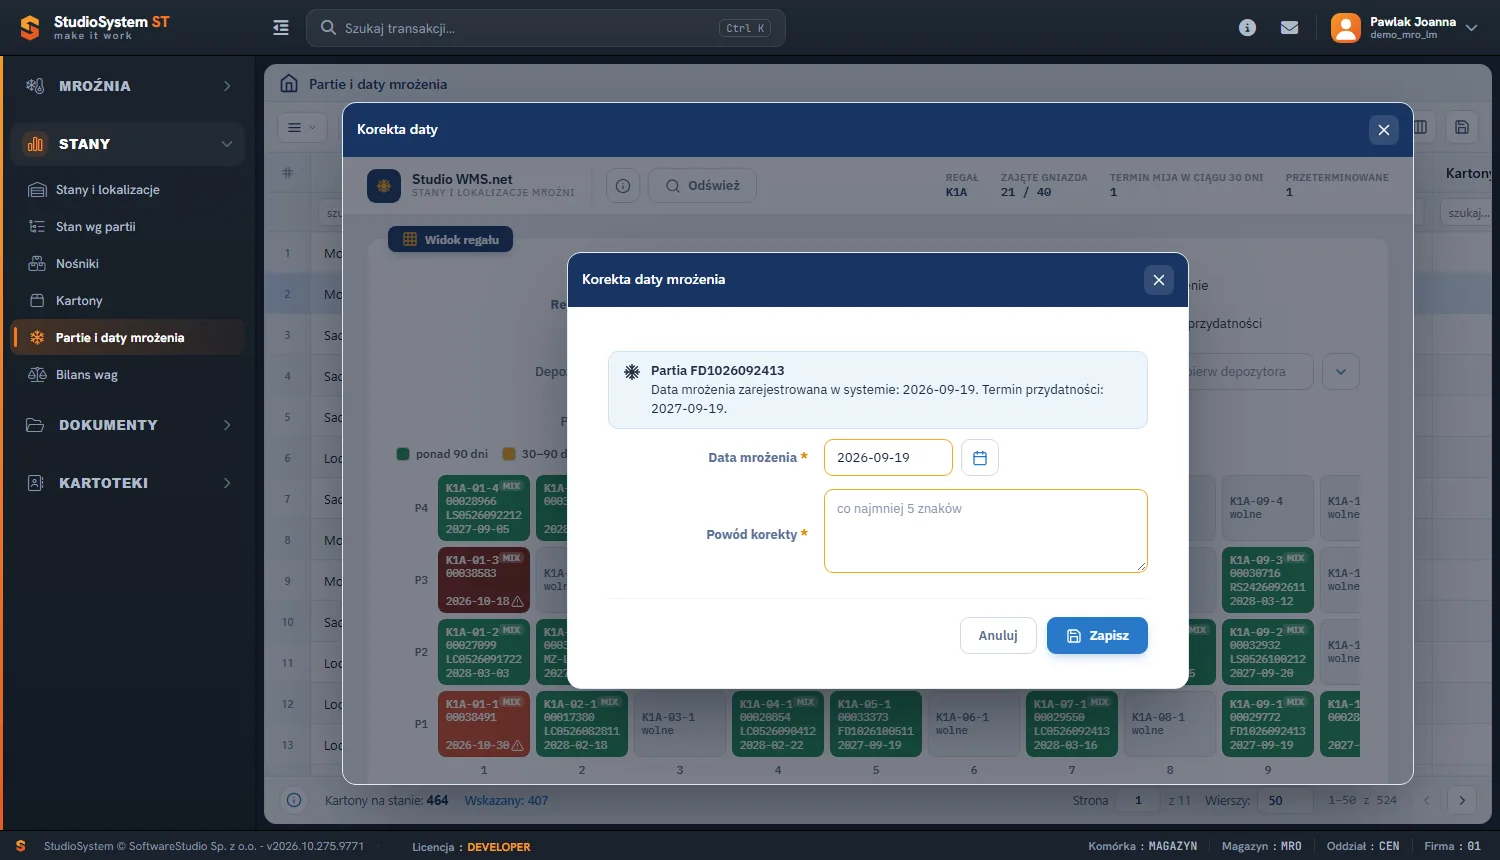1500x860 pixels.
Task: Click the columns layout icon in toolbar
Action: coord(1421,127)
